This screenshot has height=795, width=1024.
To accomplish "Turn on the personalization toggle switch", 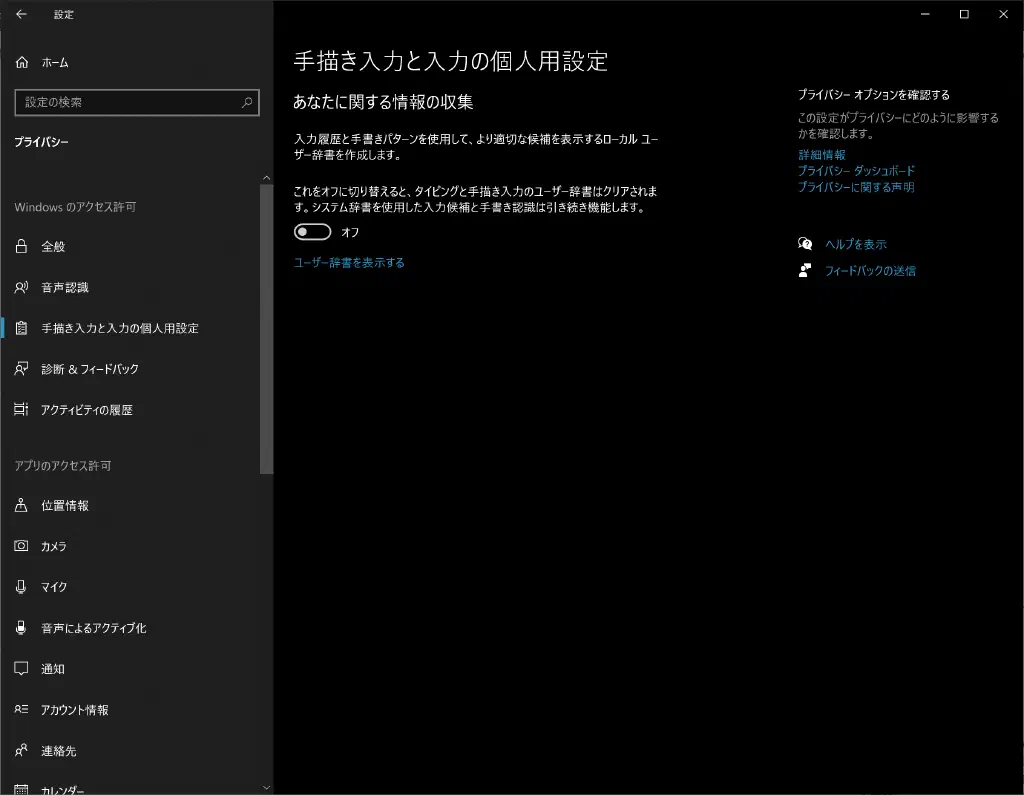I will [x=312, y=232].
